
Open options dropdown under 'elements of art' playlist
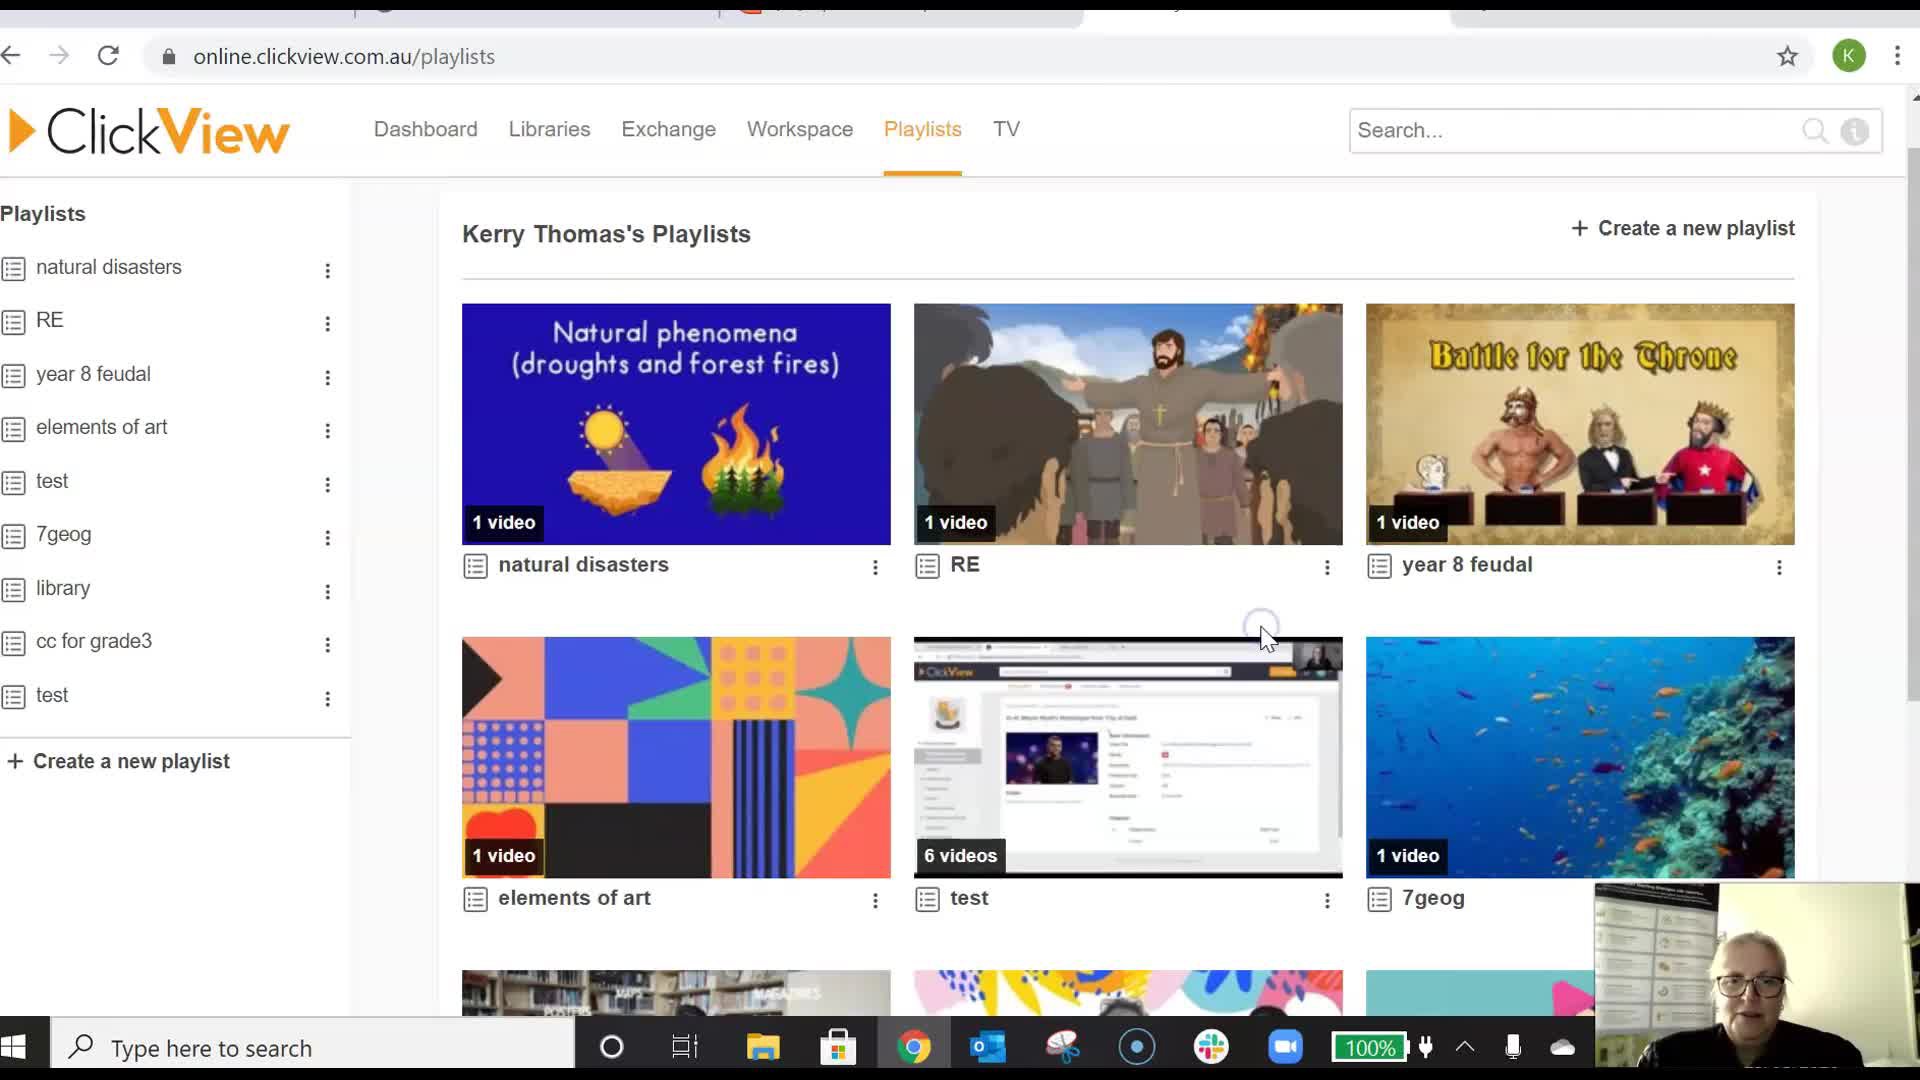coord(876,900)
